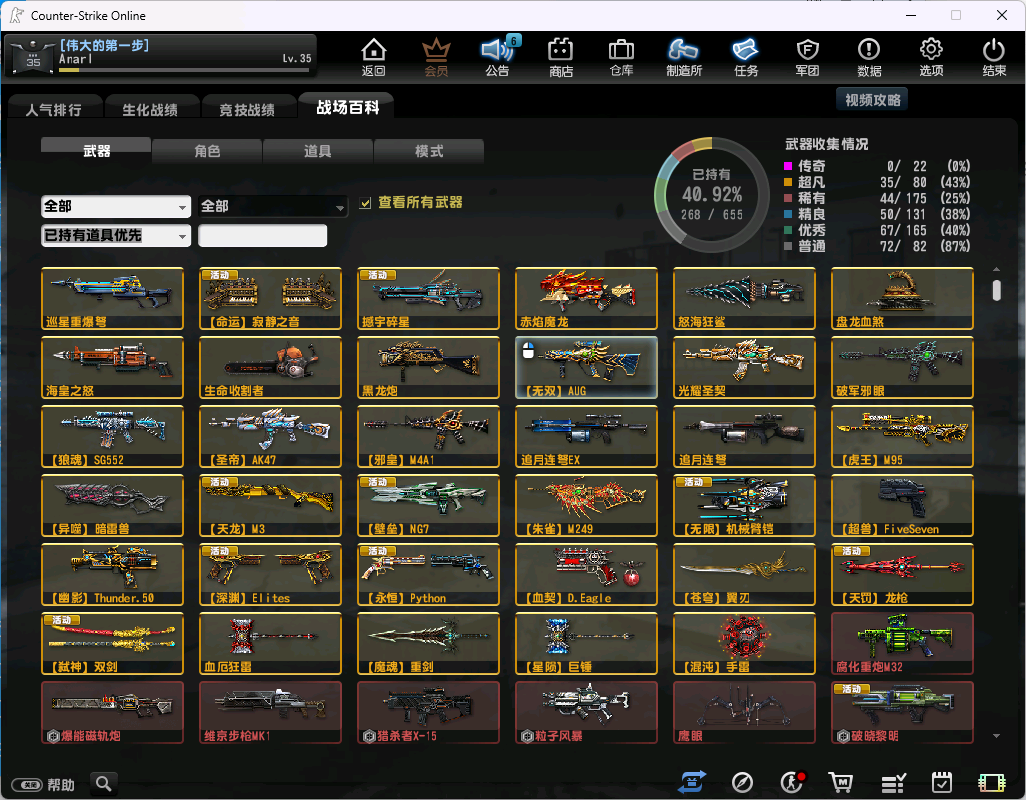Image resolution: width=1026 pixels, height=800 pixels.
Task: Click the scroll-up arrow of weapon list
Action: 996,269
